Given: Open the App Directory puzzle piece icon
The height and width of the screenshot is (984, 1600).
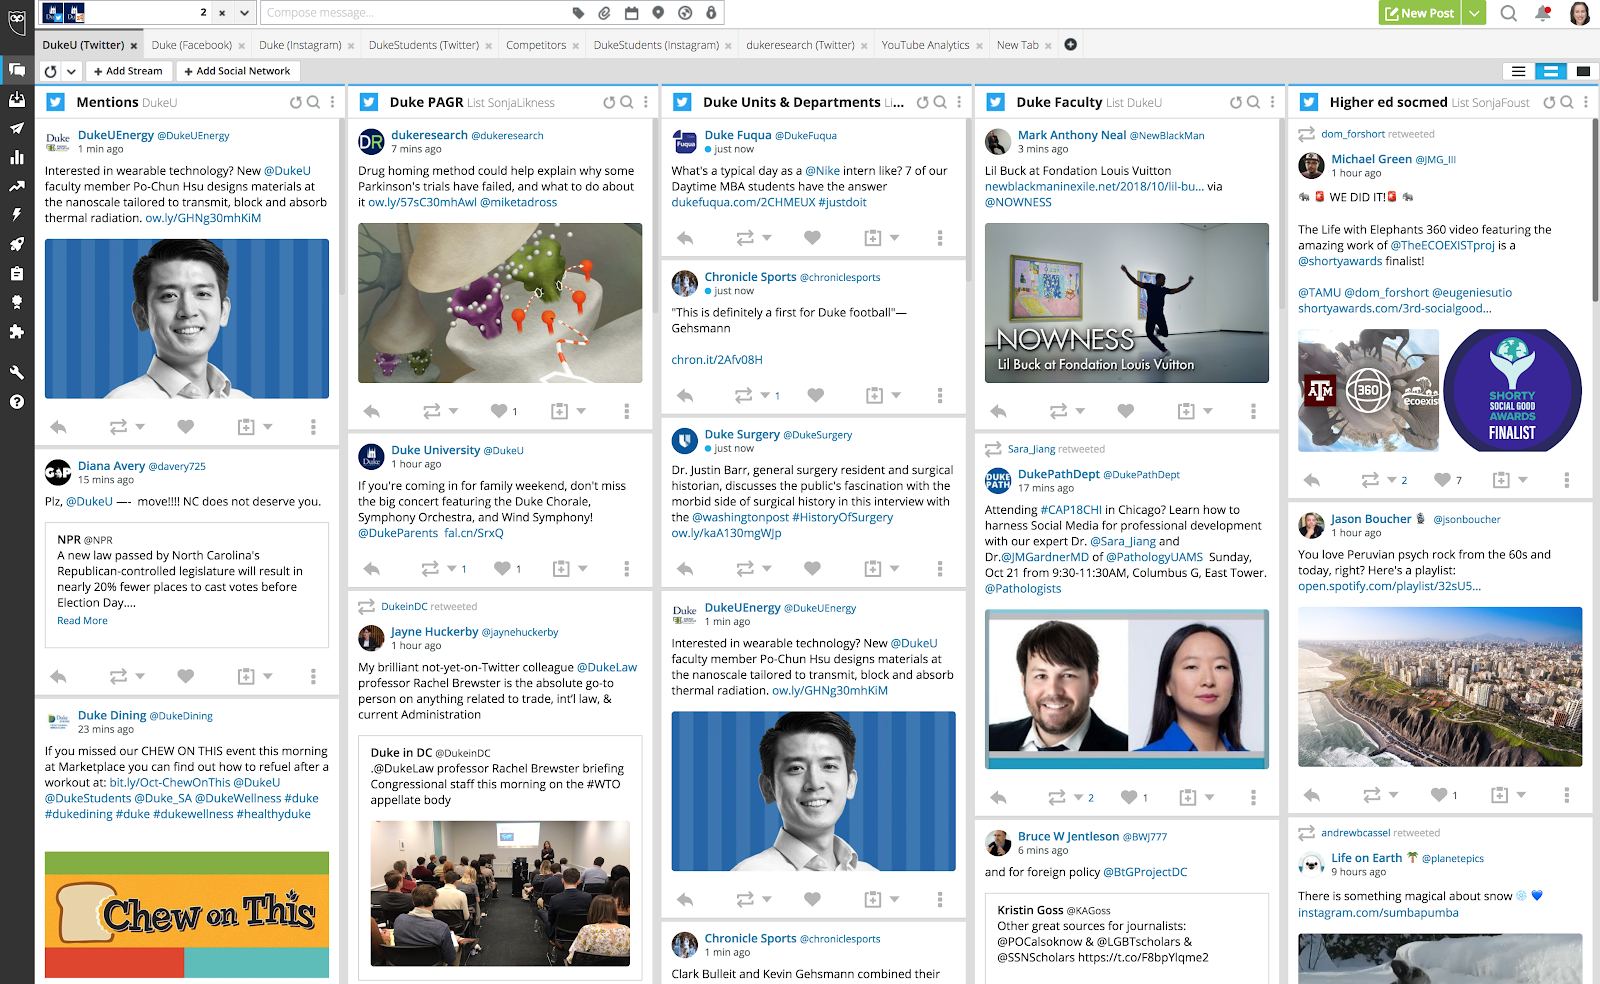Looking at the screenshot, I should pos(16,331).
